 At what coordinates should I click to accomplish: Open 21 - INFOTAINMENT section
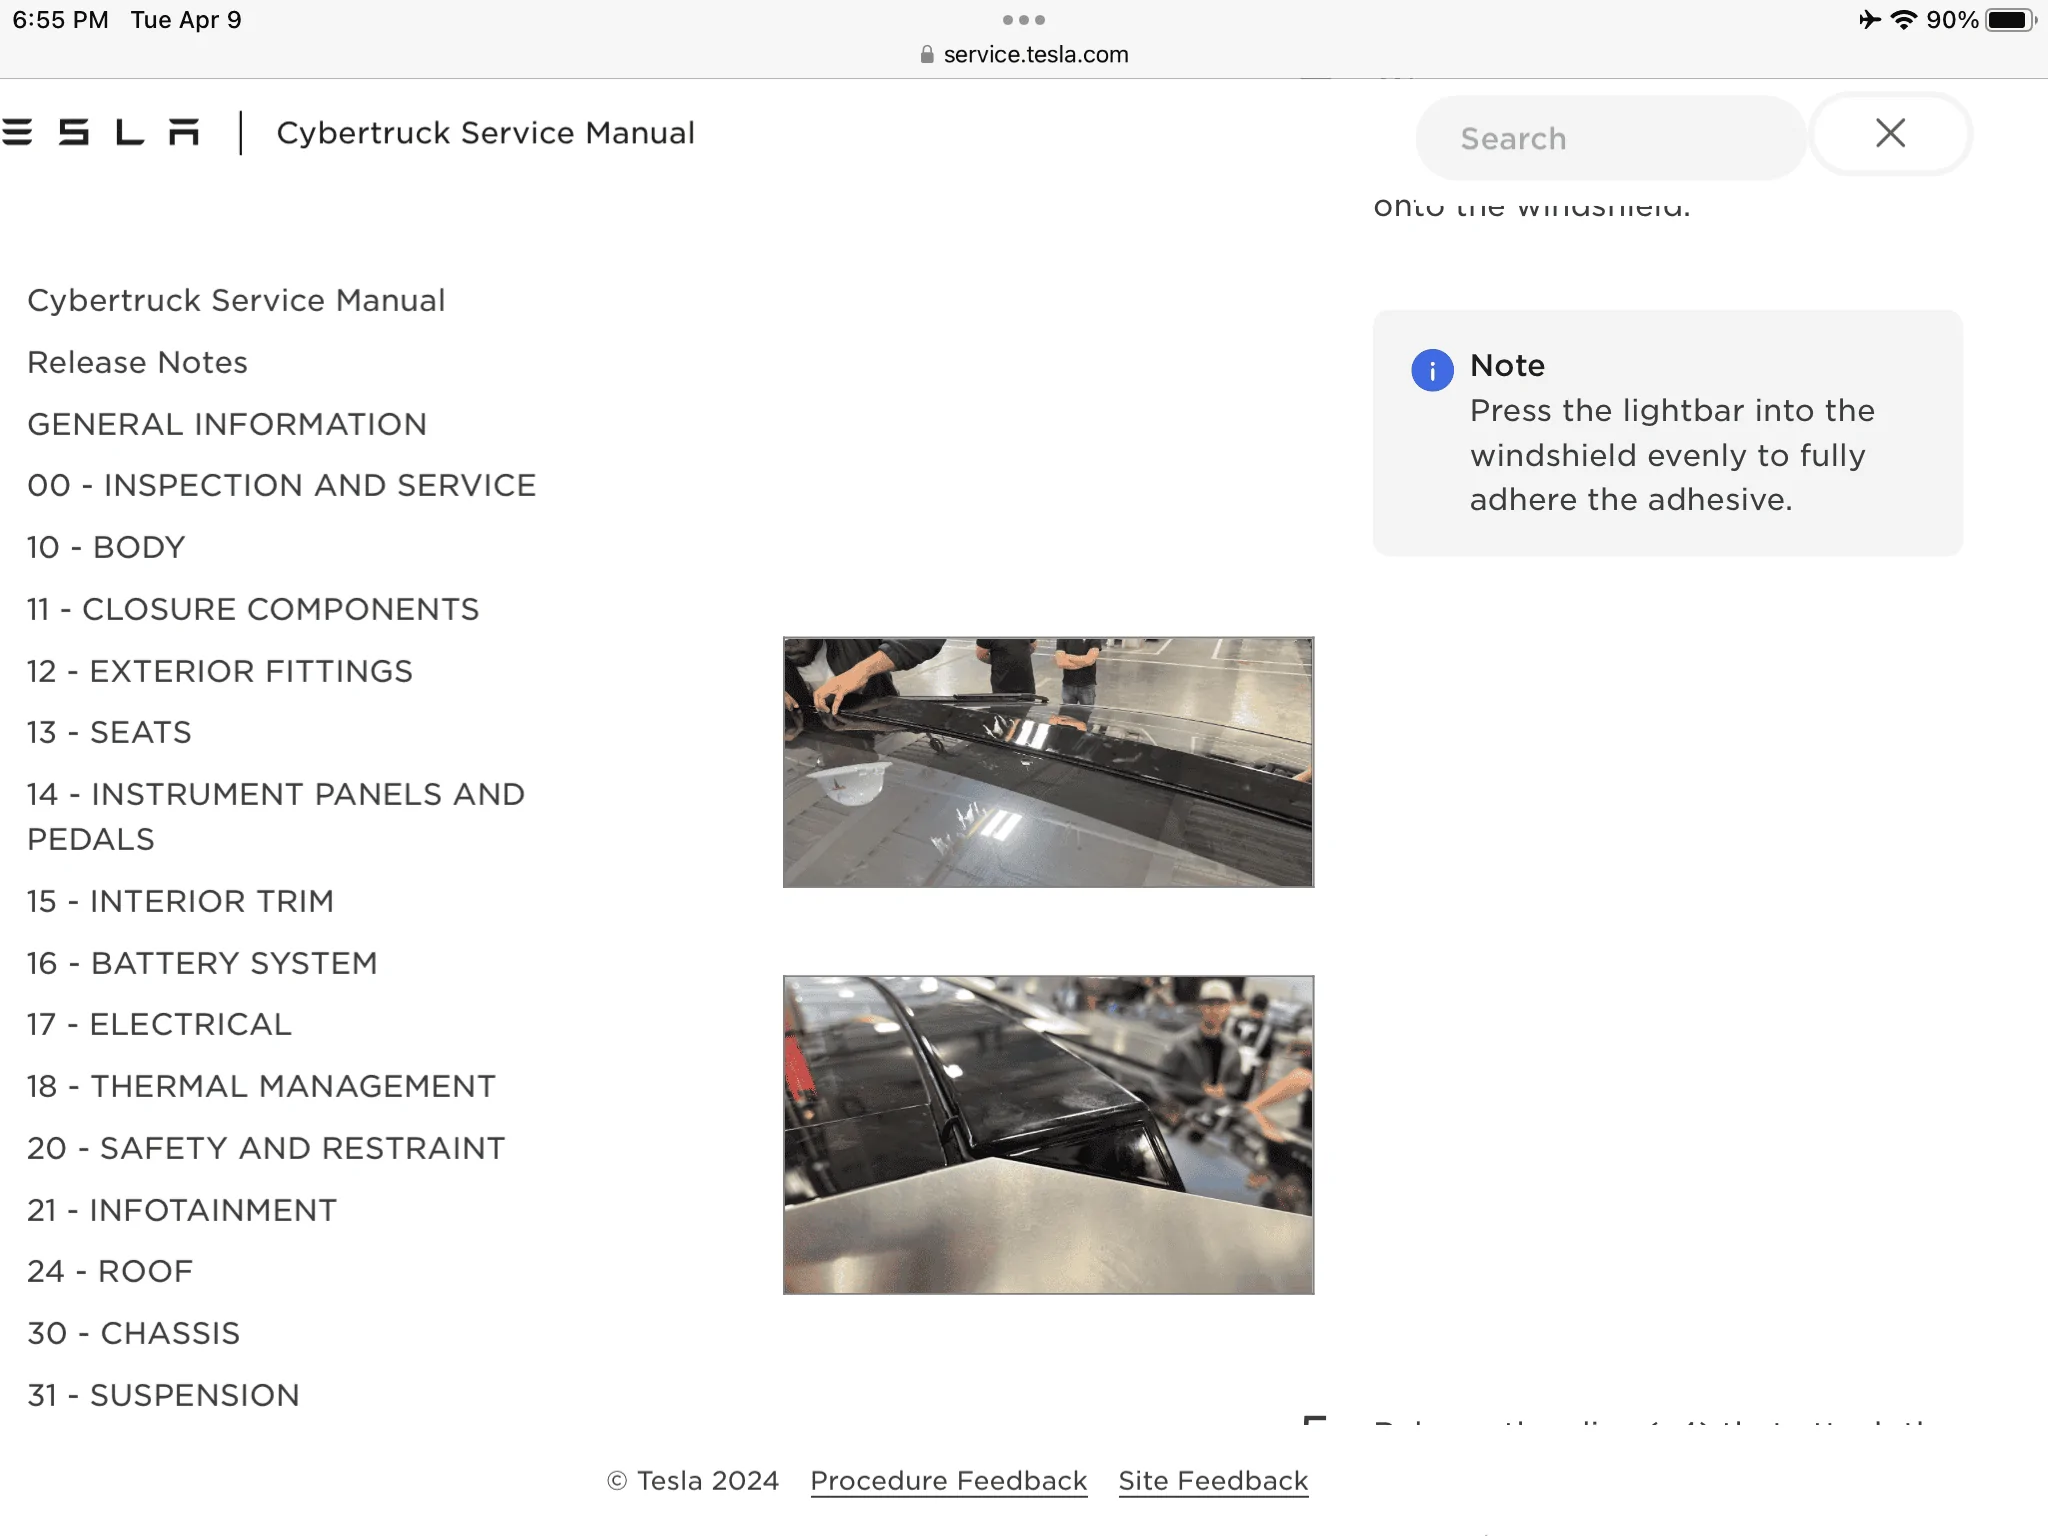click(182, 1210)
